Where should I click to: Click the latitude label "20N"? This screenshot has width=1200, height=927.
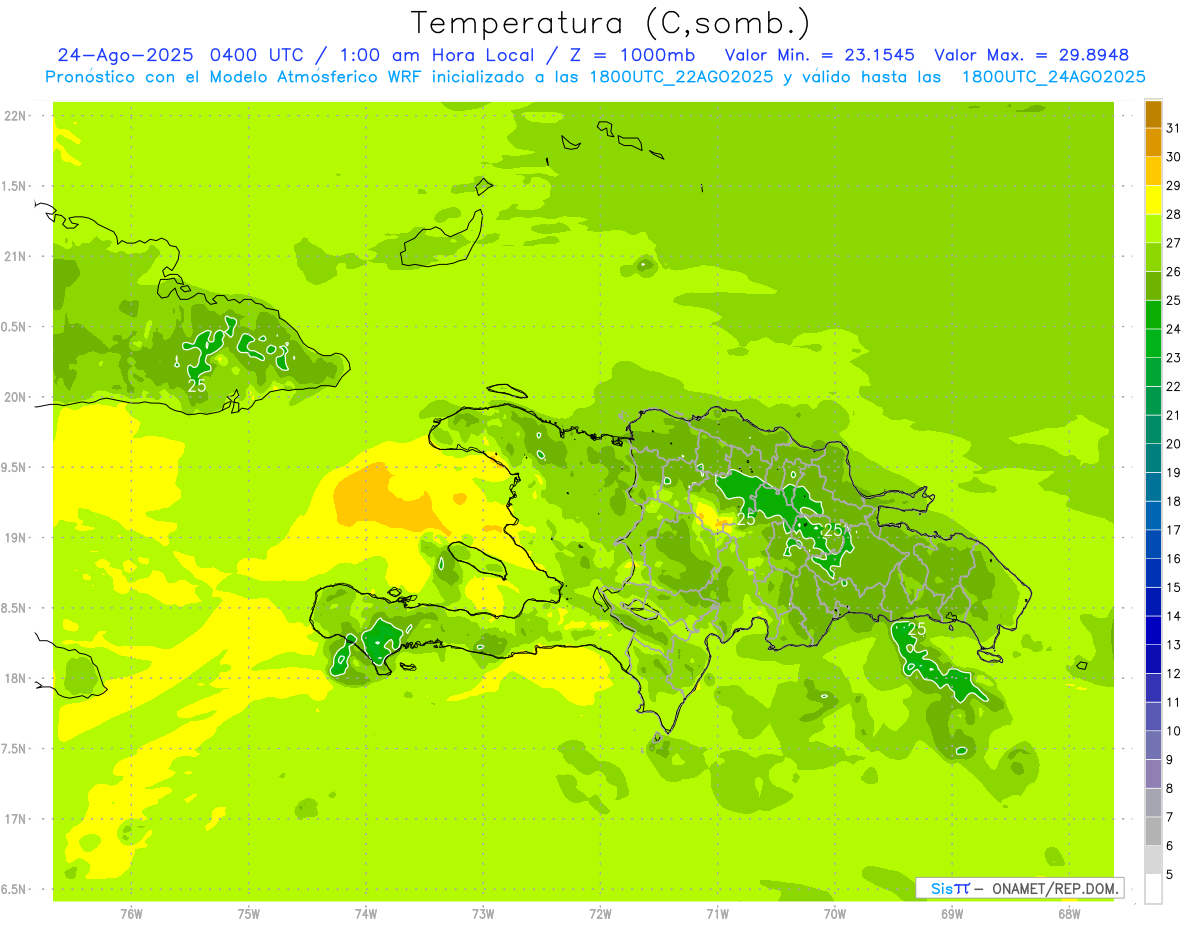coord(15,397)
